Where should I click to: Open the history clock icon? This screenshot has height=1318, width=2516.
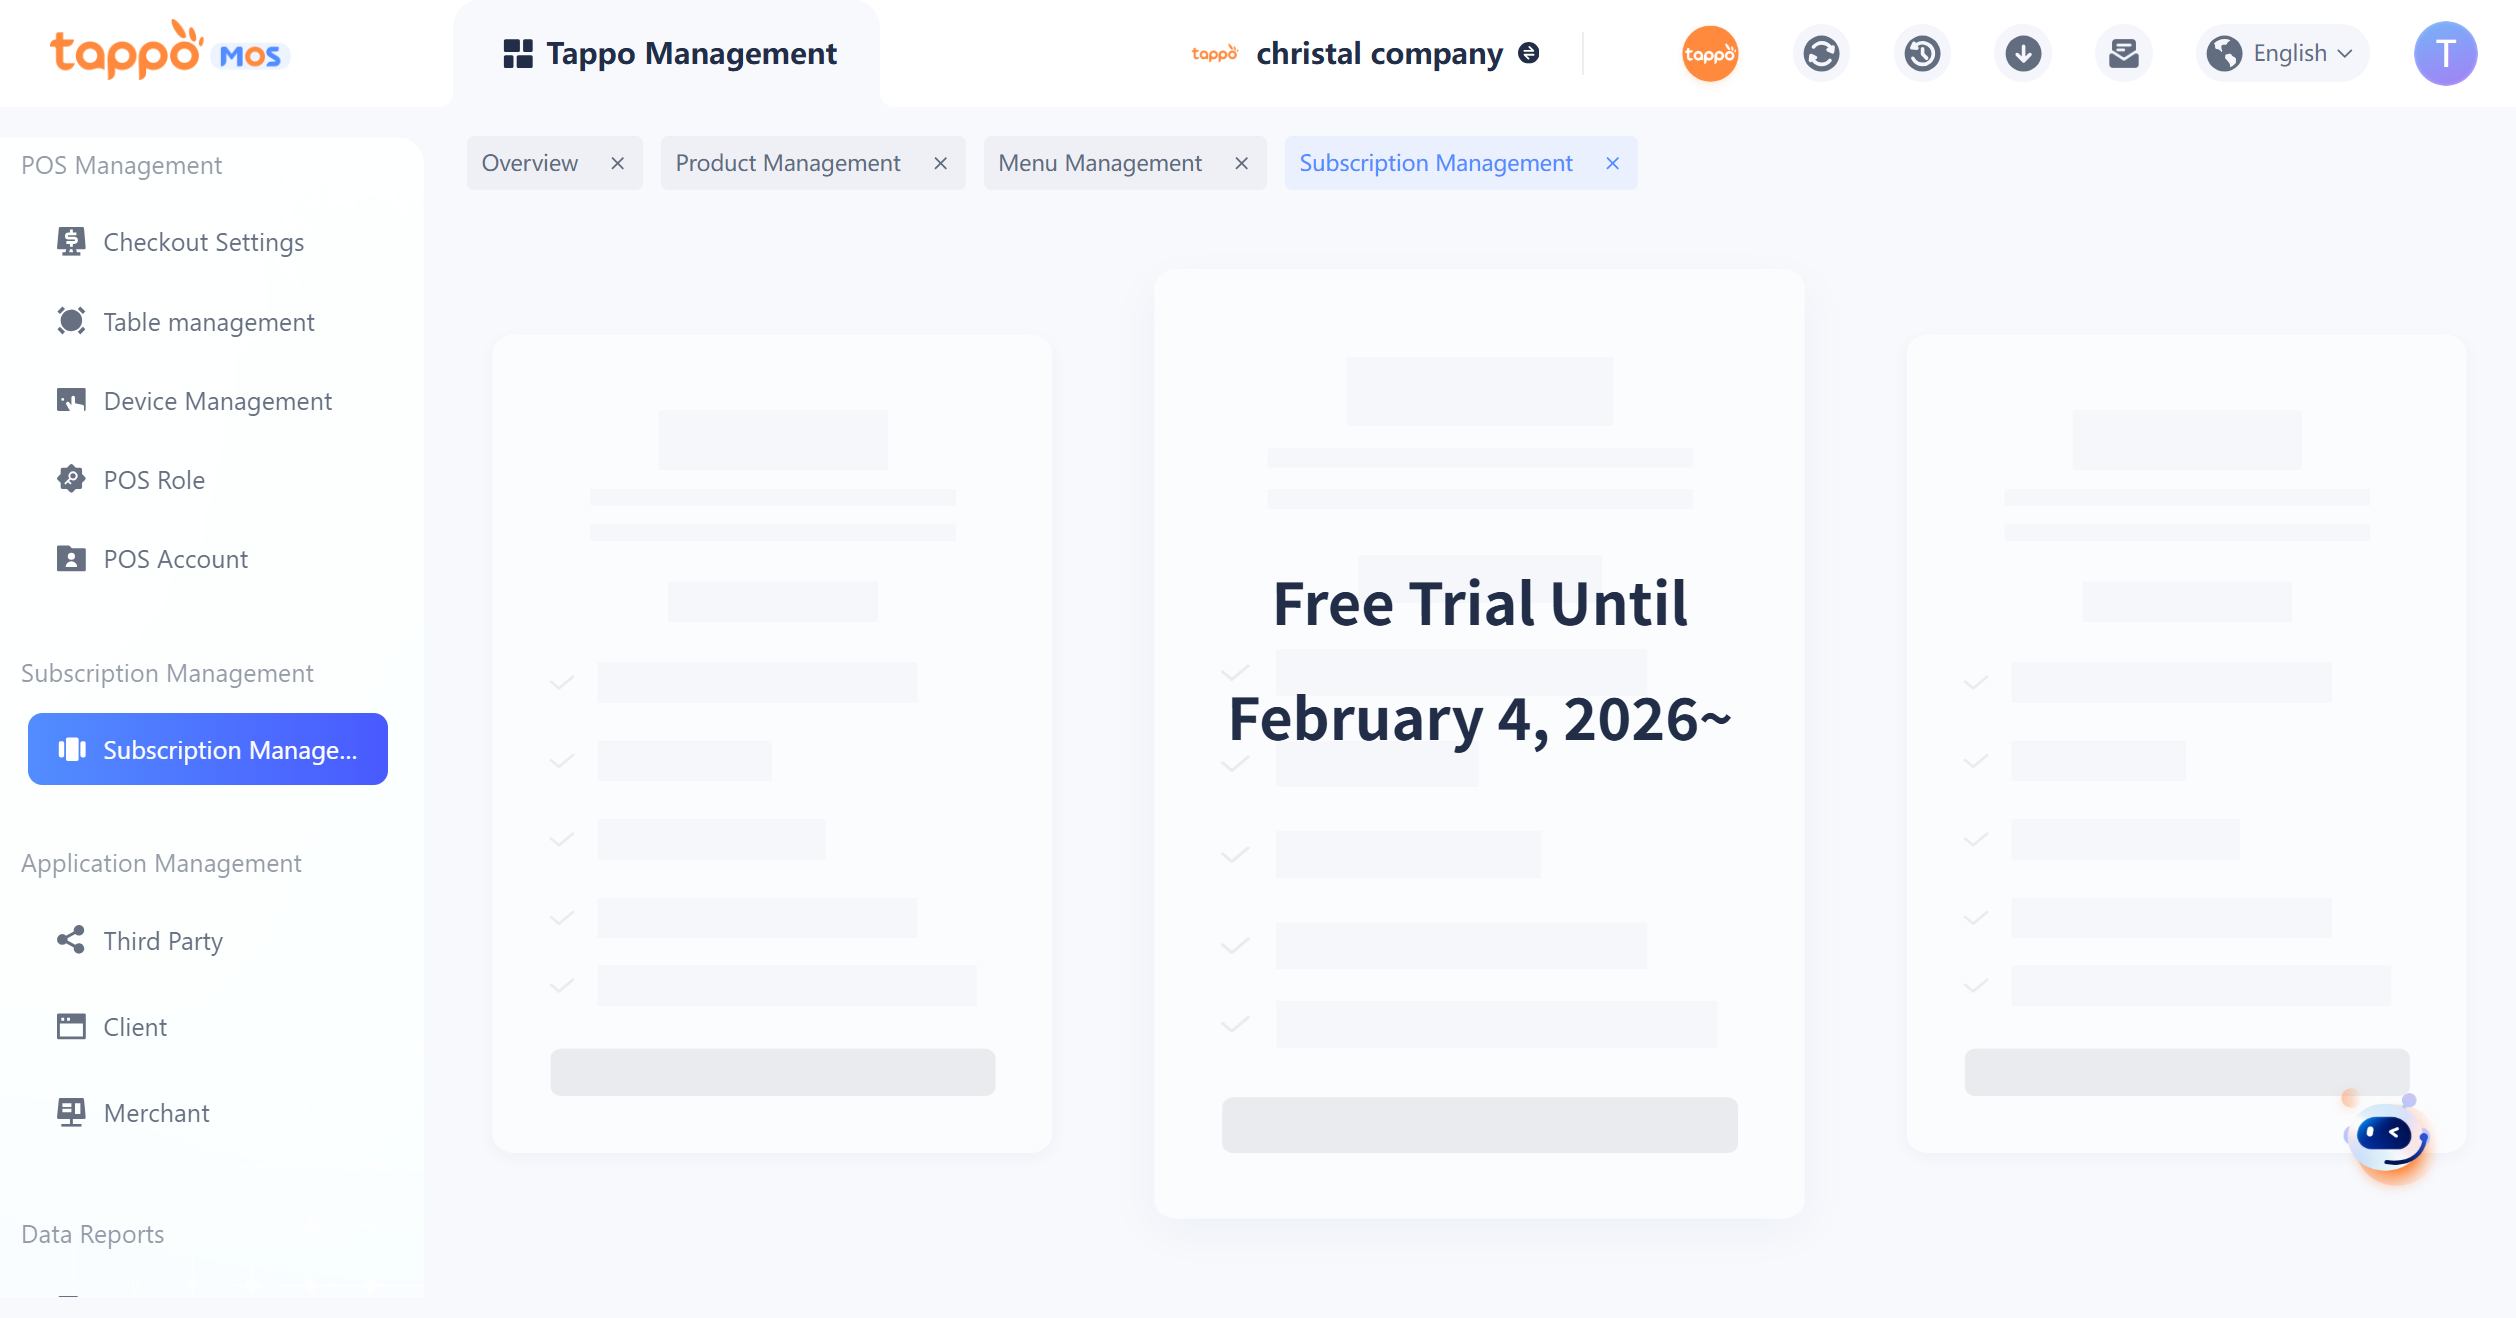(x=1922, y=53)
